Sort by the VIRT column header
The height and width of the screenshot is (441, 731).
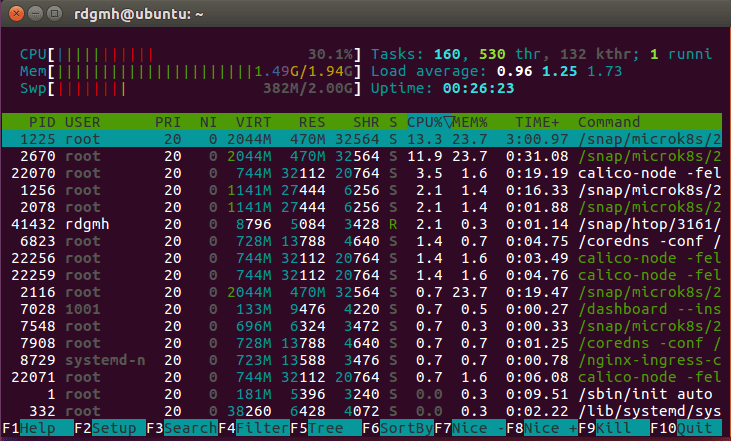click(253, 122)
